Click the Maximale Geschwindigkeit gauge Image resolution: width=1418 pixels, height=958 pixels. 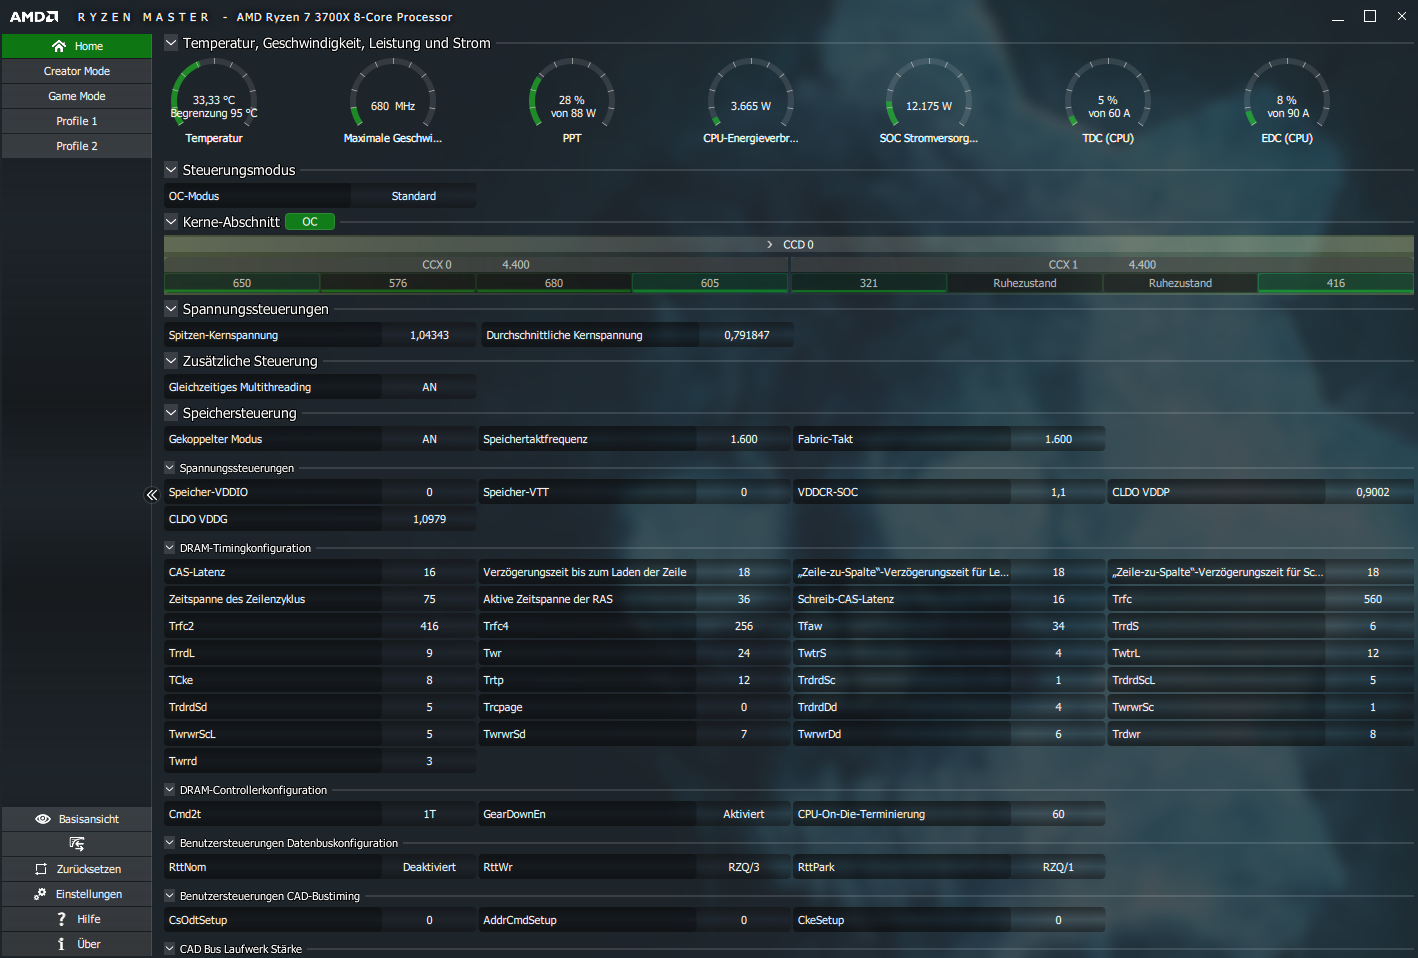pyautogui.click(x=393, y=100)
